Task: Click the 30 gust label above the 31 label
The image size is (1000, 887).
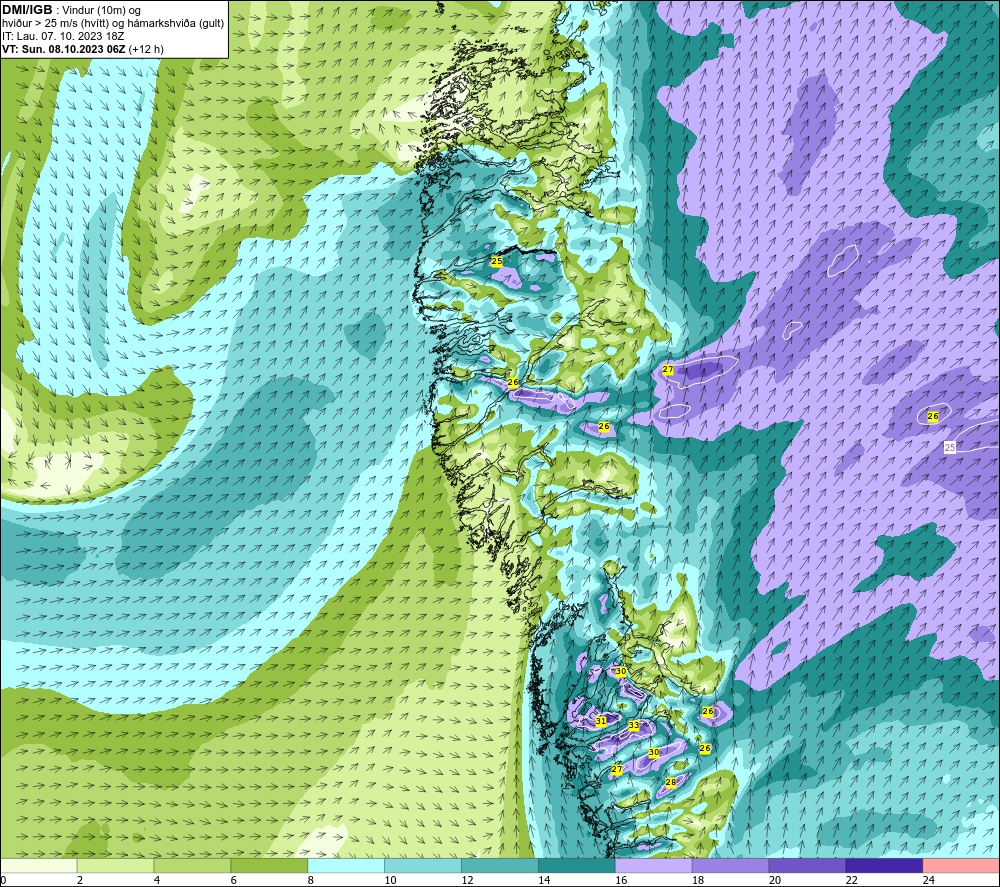Action: [x=621, y=671]
